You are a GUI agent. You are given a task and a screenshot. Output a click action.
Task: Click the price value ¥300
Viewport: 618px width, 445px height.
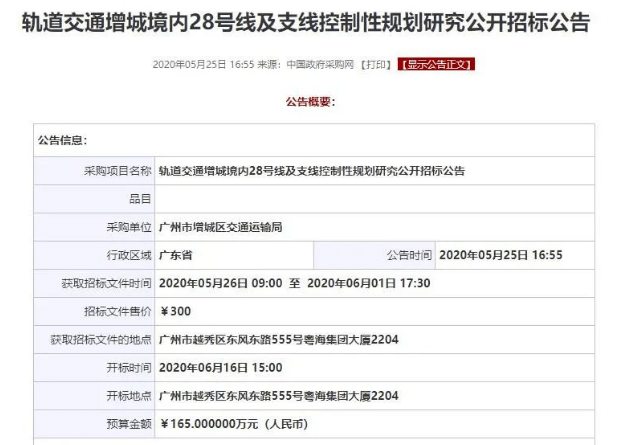[x=175, y=311]
